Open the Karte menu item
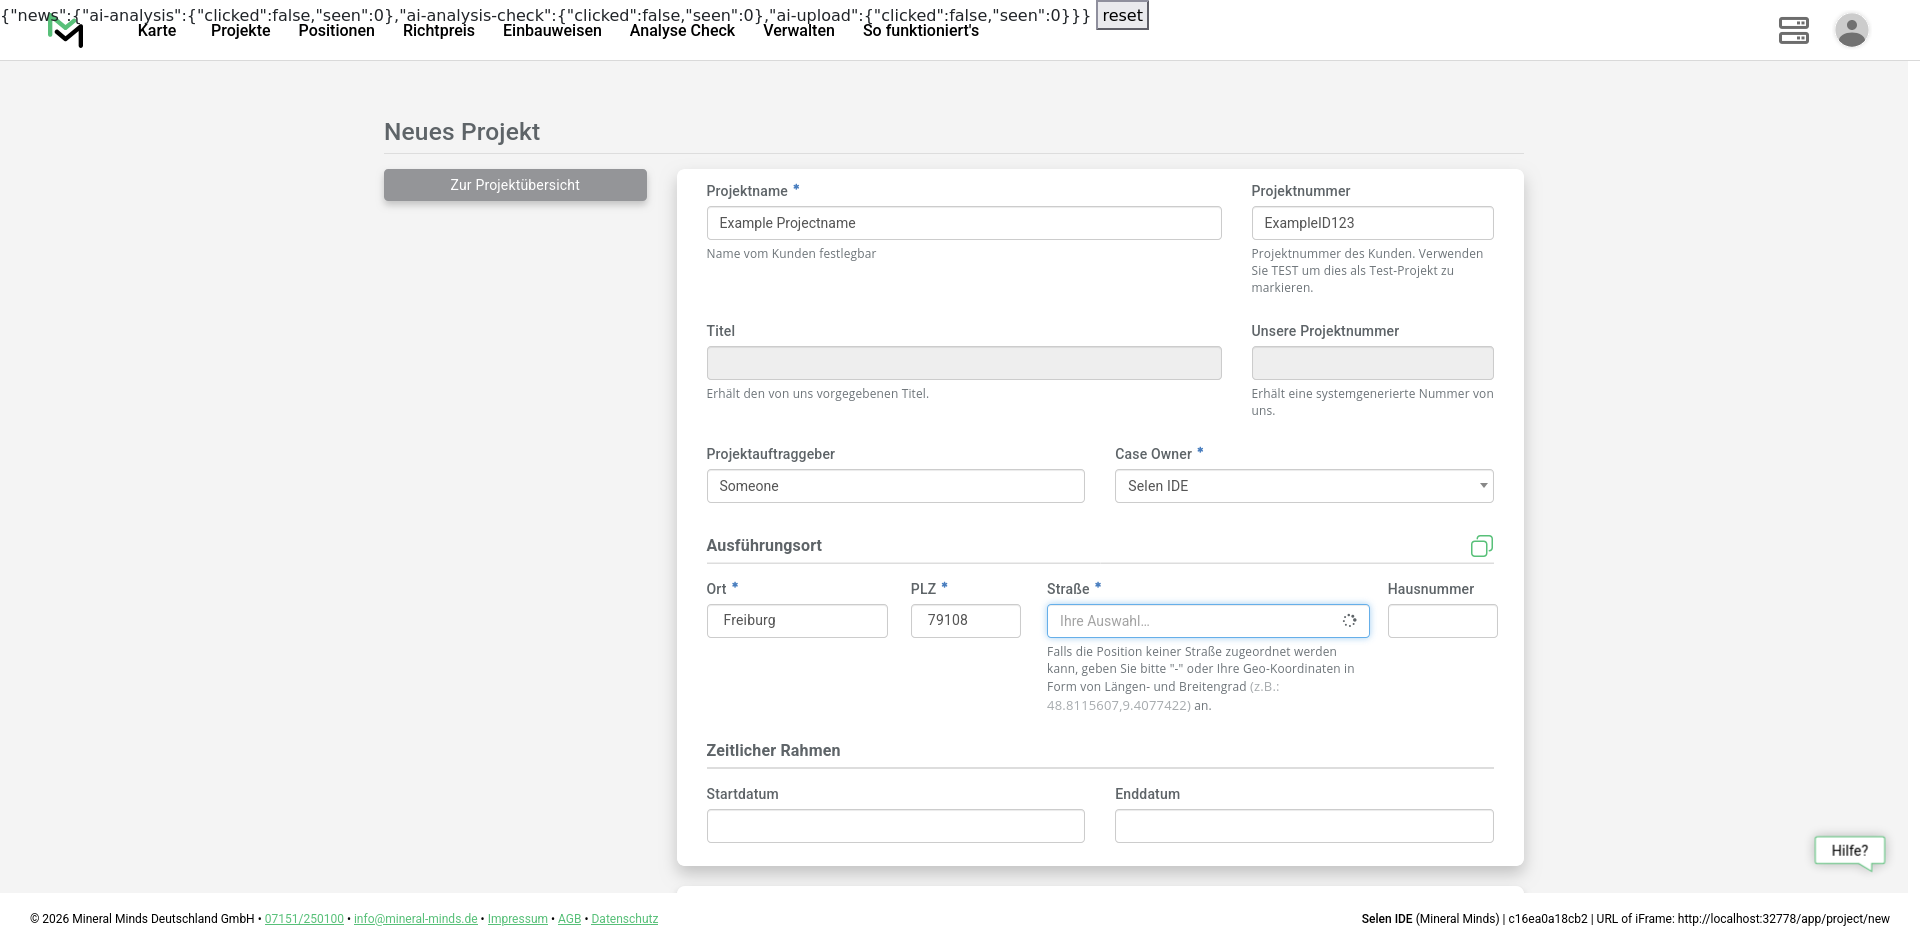Screen dimensions: 1920x943 [157, 31]
